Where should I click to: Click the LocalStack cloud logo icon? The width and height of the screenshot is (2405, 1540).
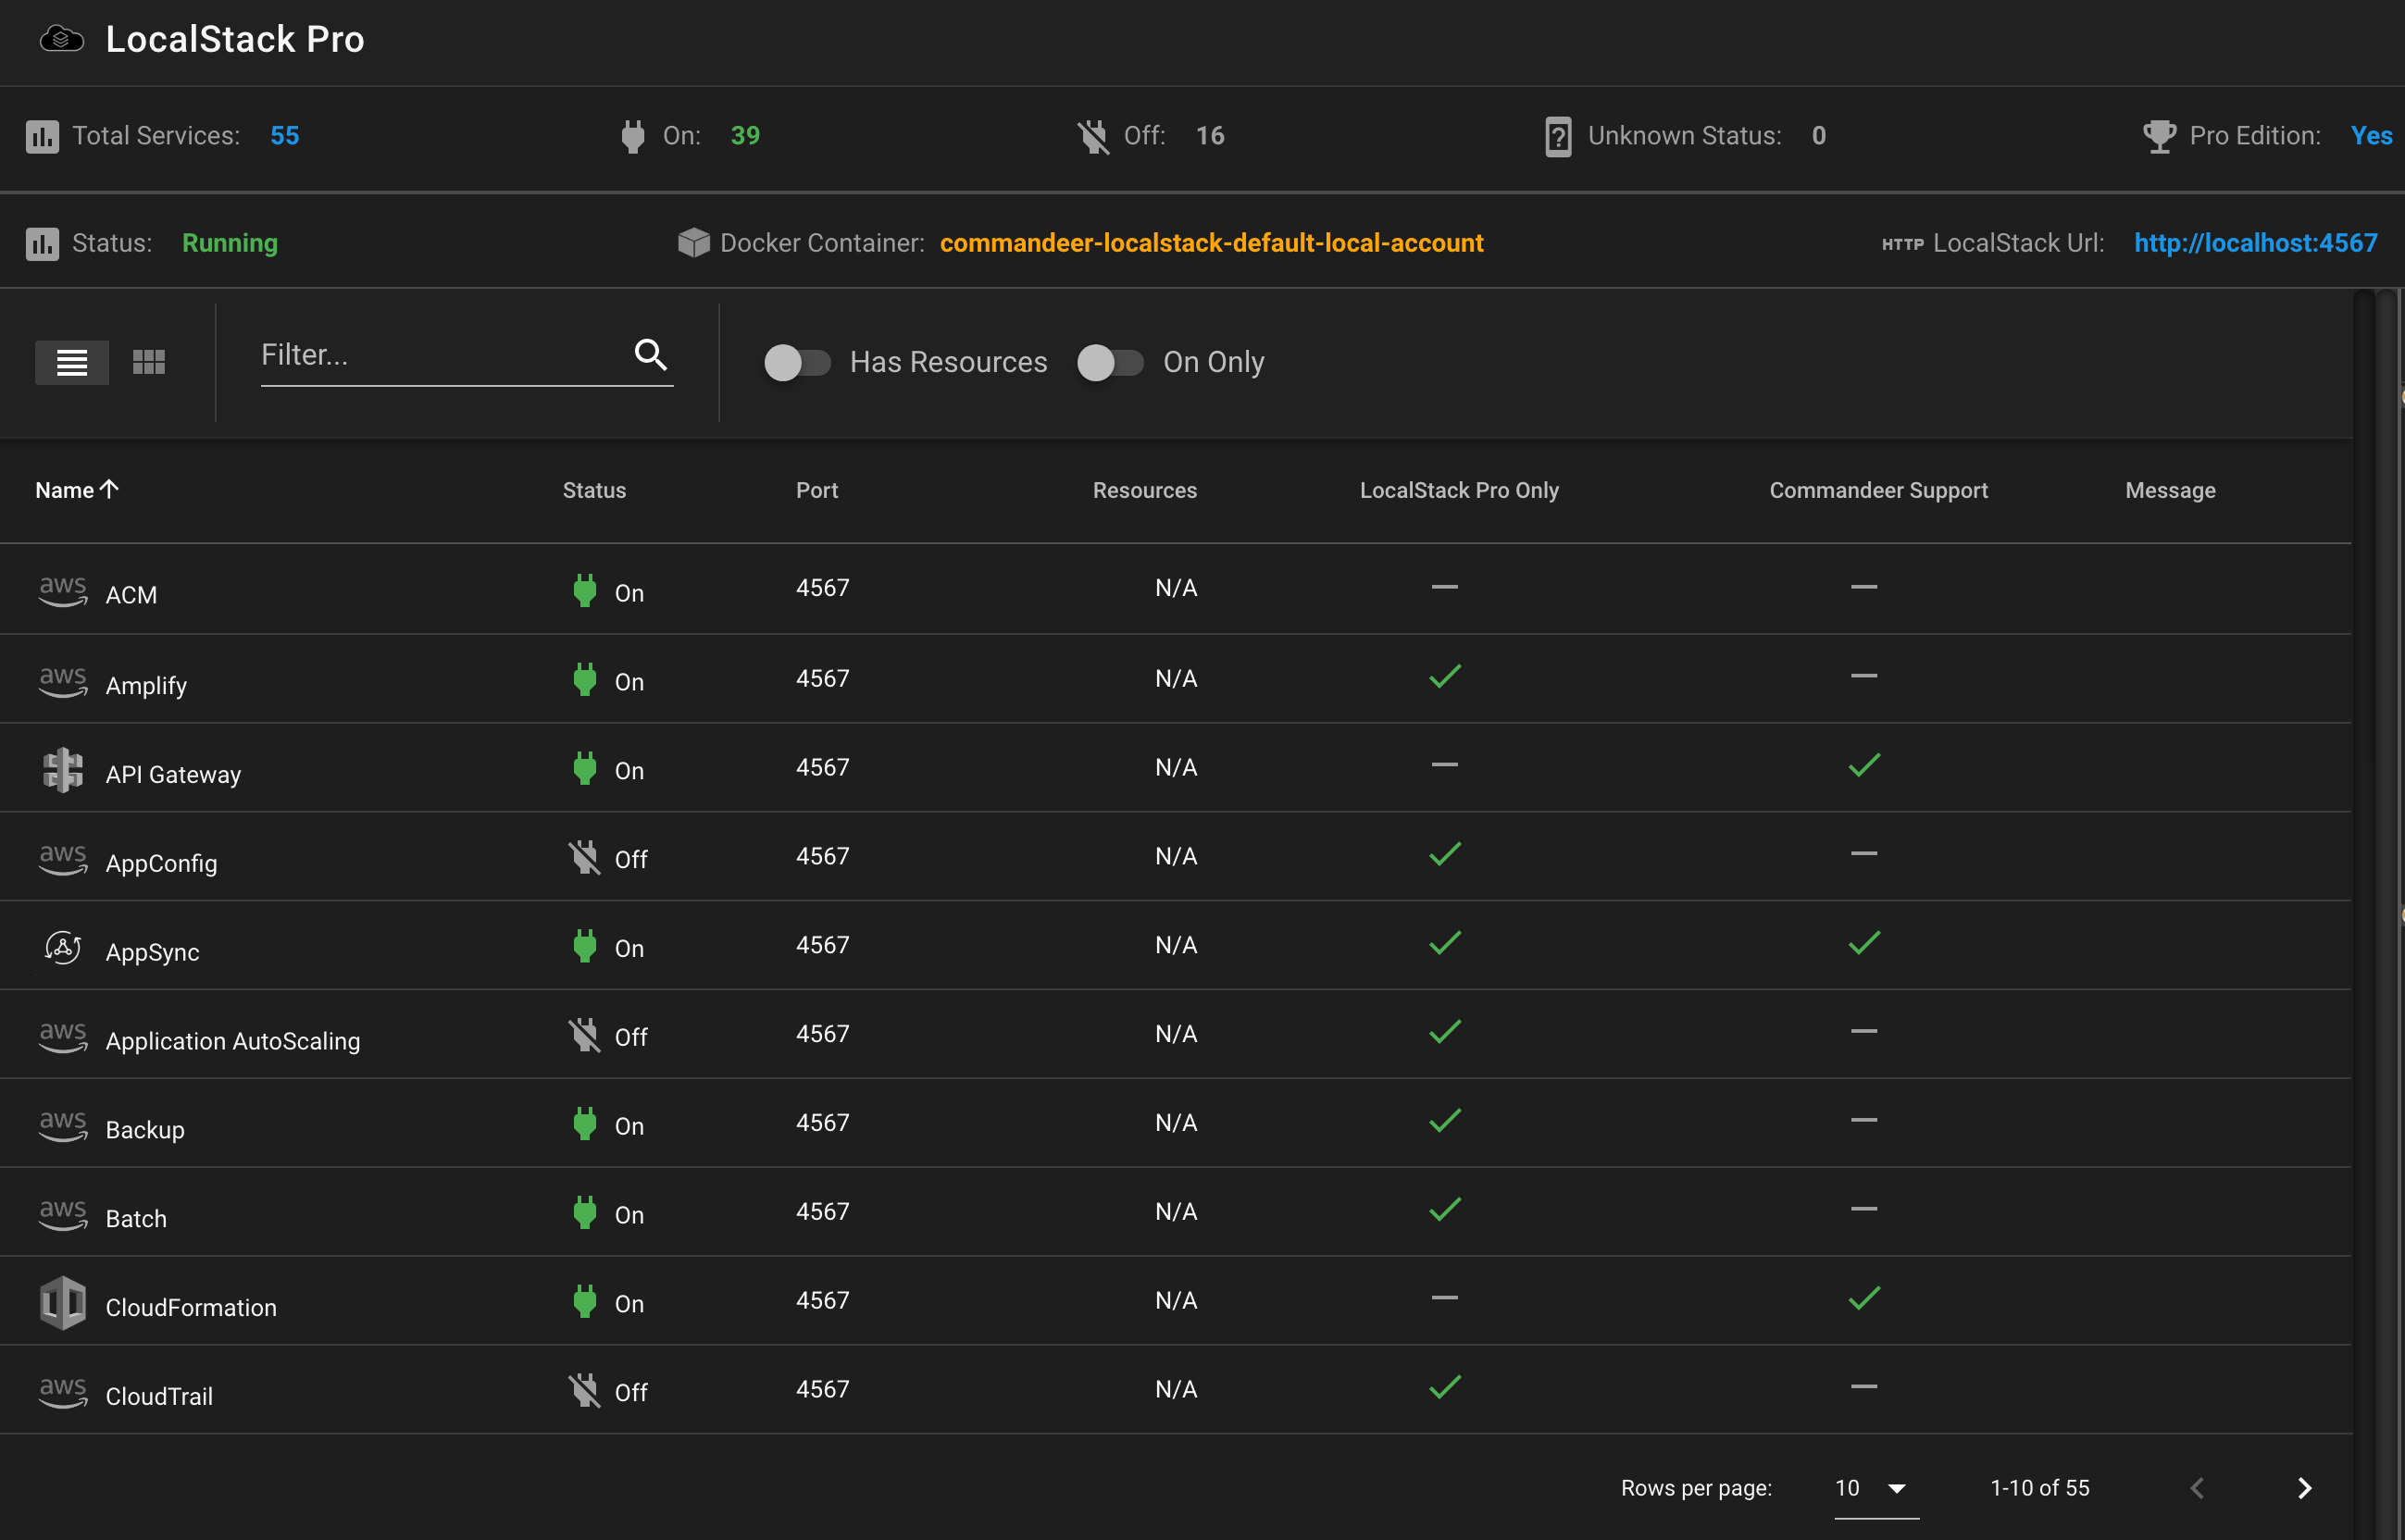point(61,39)
